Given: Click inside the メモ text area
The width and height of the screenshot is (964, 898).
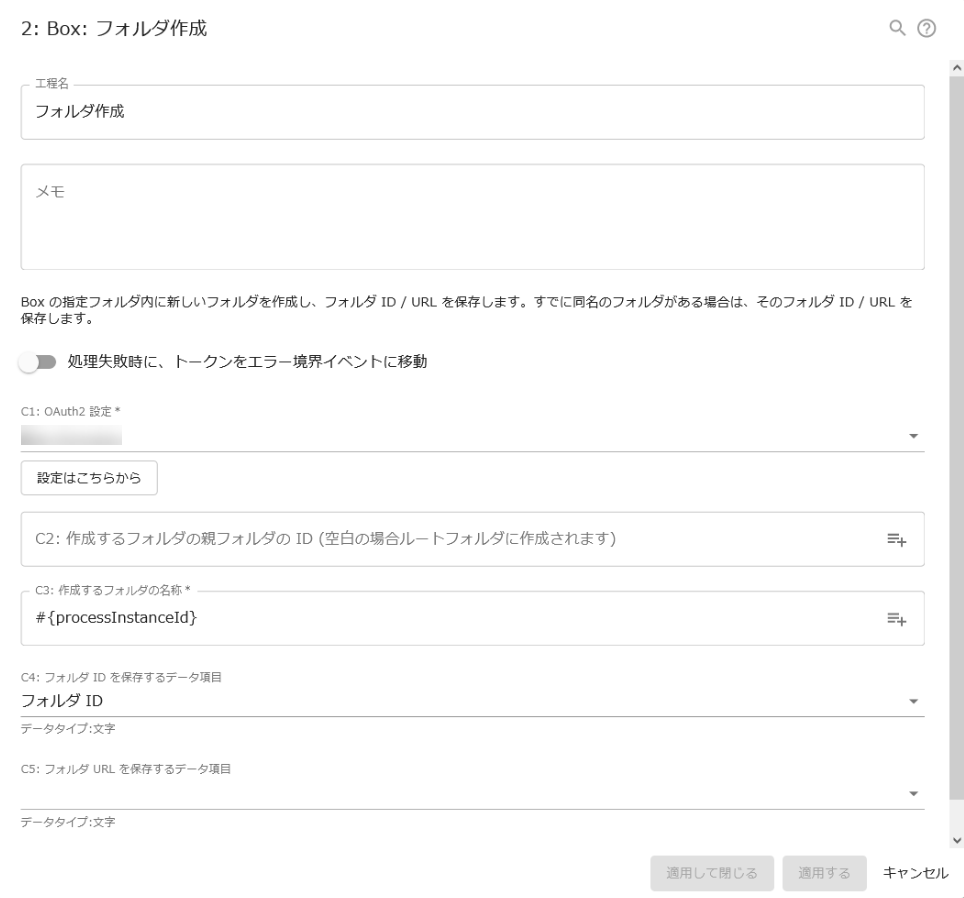Looking at the screenshot, I should pos(400,210).
